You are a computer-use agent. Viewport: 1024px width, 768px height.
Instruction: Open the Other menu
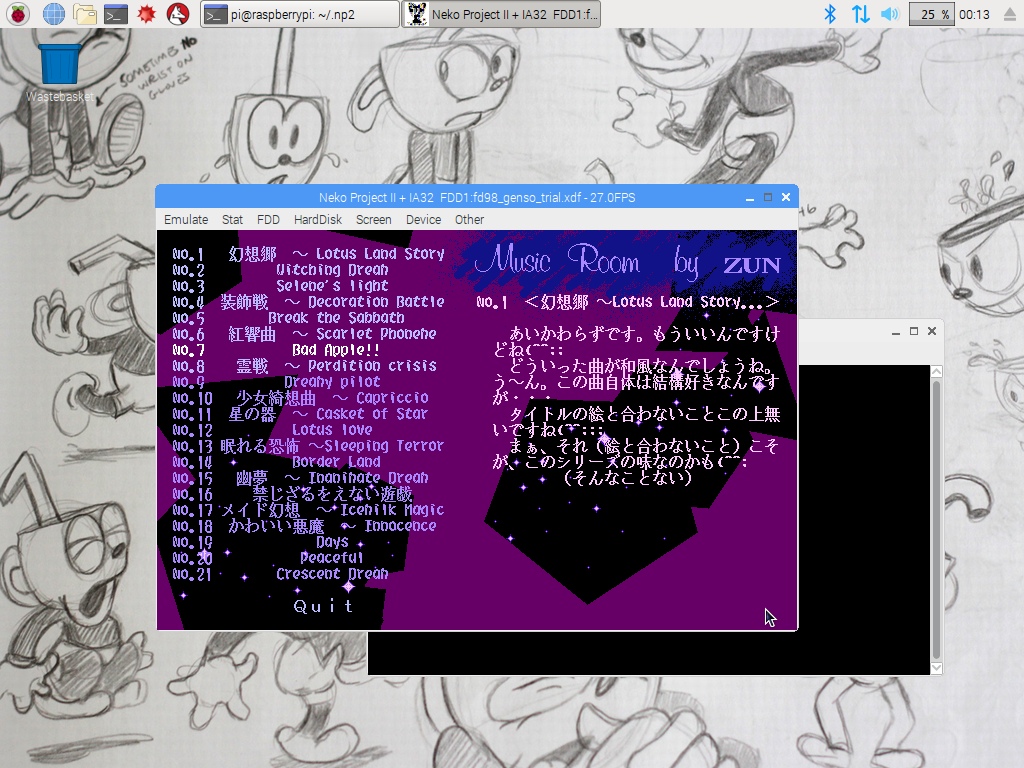pos(469,219)
